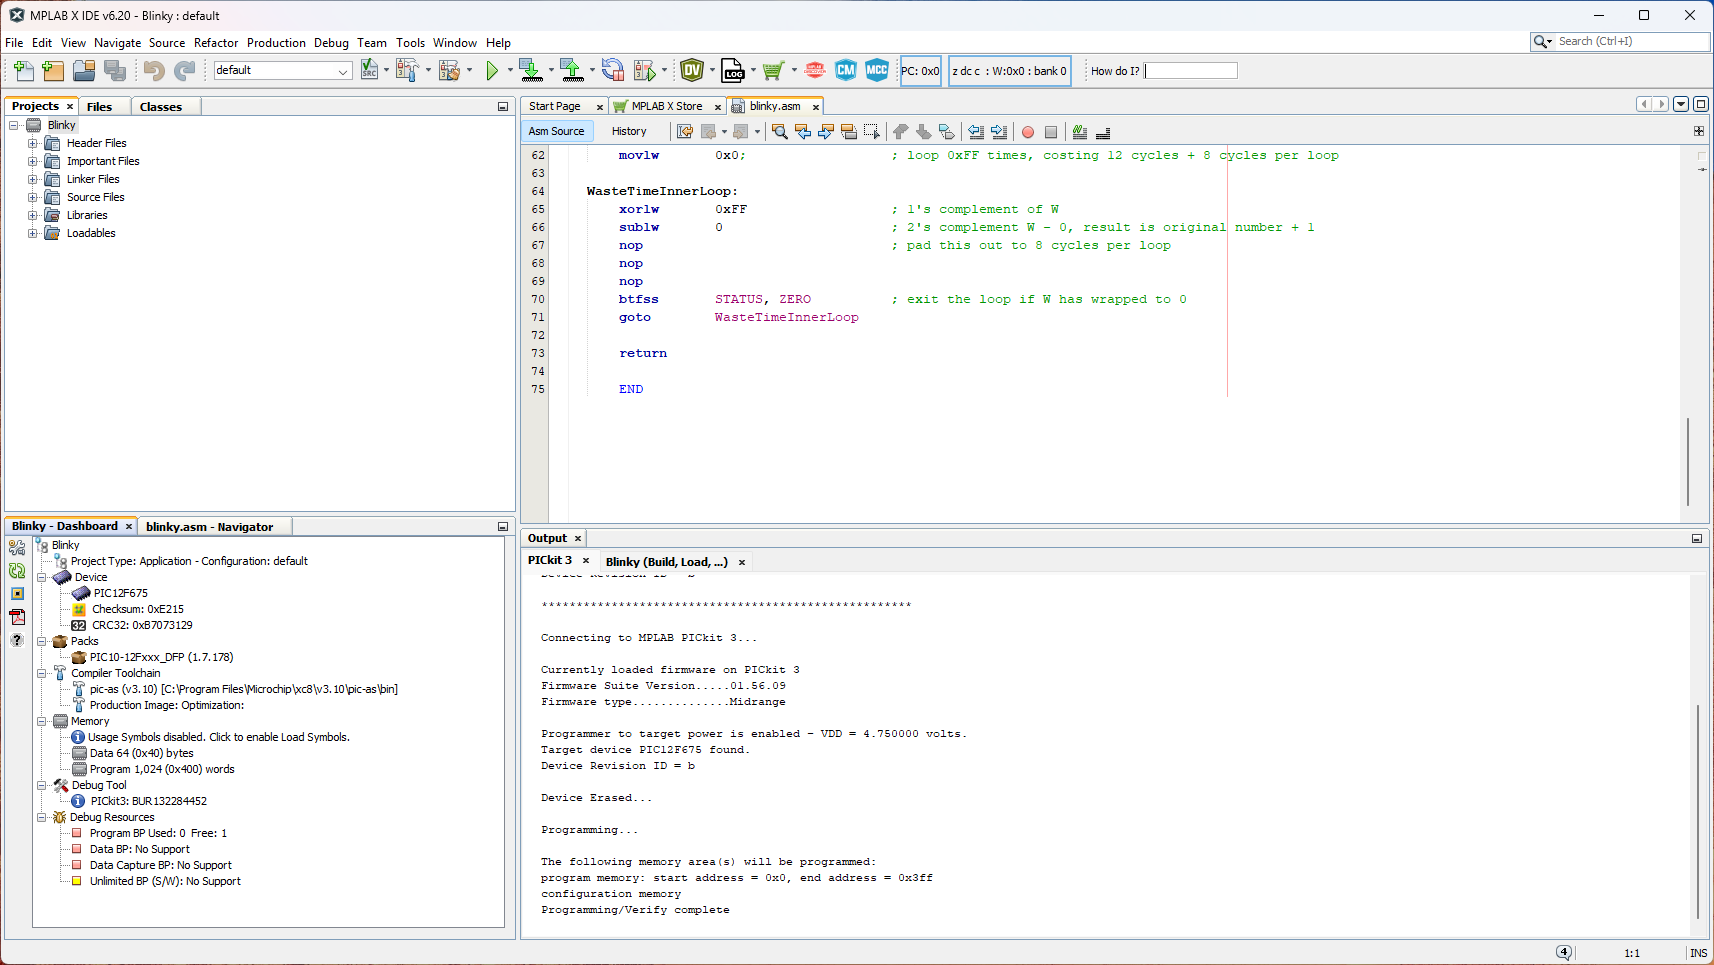Click the New File icon
The width and height of the screenshot is (1714, 965).
[23, 70]
